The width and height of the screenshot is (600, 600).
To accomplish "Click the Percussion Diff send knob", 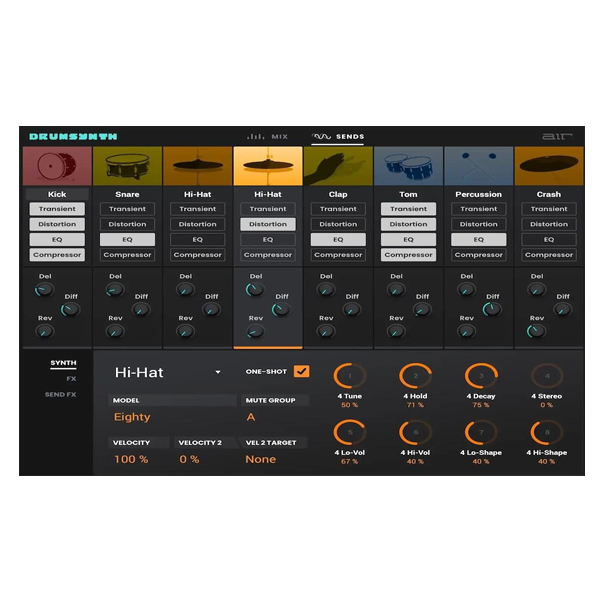I will point(492,310).
